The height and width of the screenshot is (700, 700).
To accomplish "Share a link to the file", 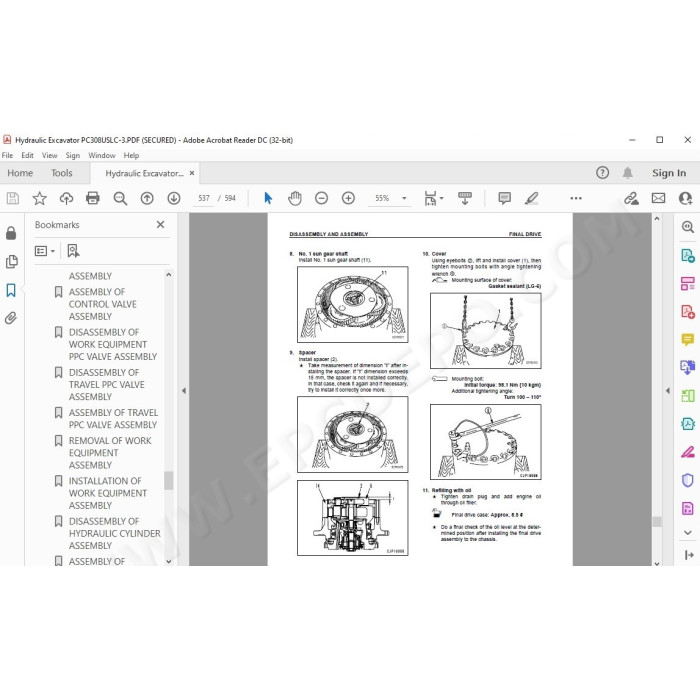I will [x=631, y=198].
